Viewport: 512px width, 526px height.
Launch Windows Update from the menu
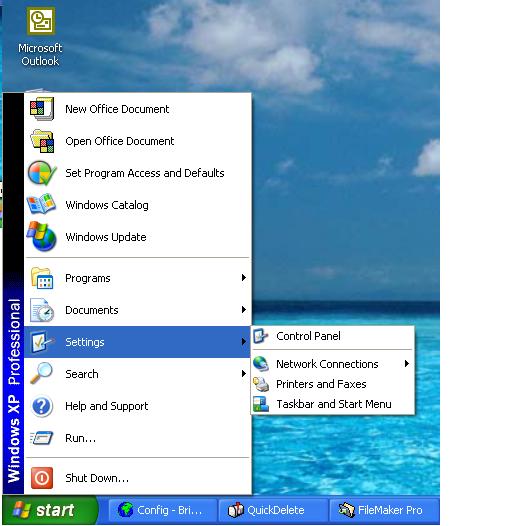click(x=138, y=237)
